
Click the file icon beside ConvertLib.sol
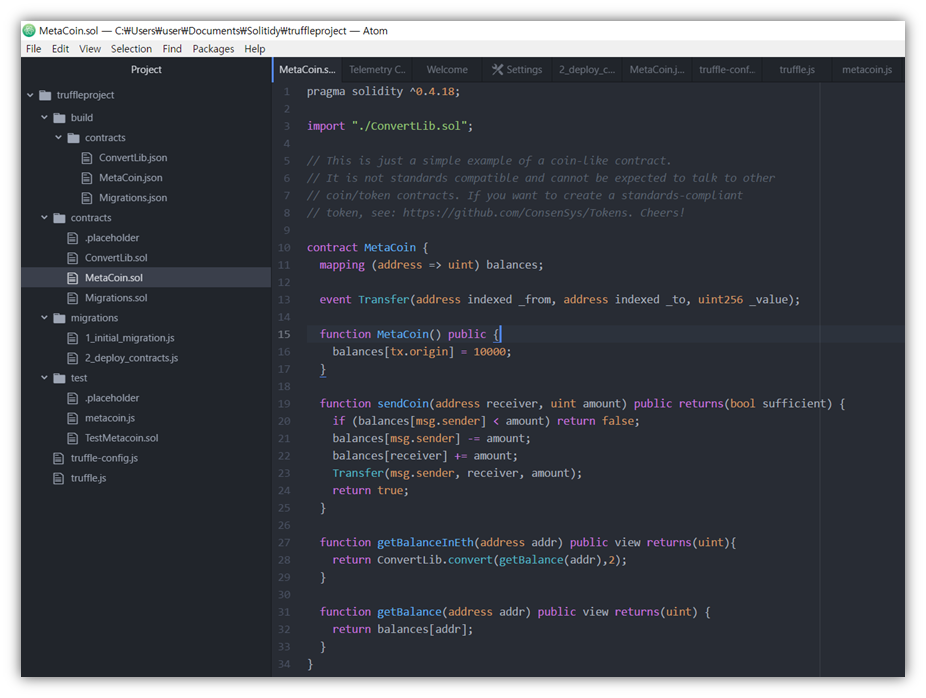click(73, 258)
